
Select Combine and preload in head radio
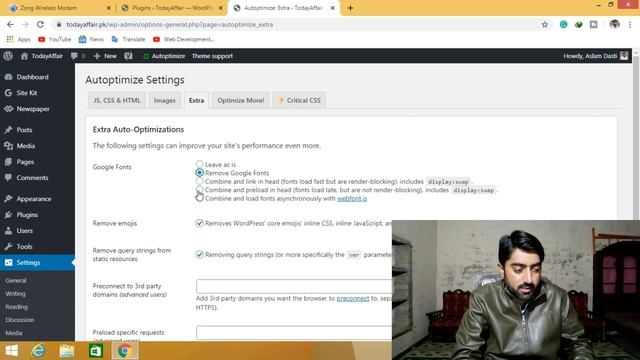[199, 190]
